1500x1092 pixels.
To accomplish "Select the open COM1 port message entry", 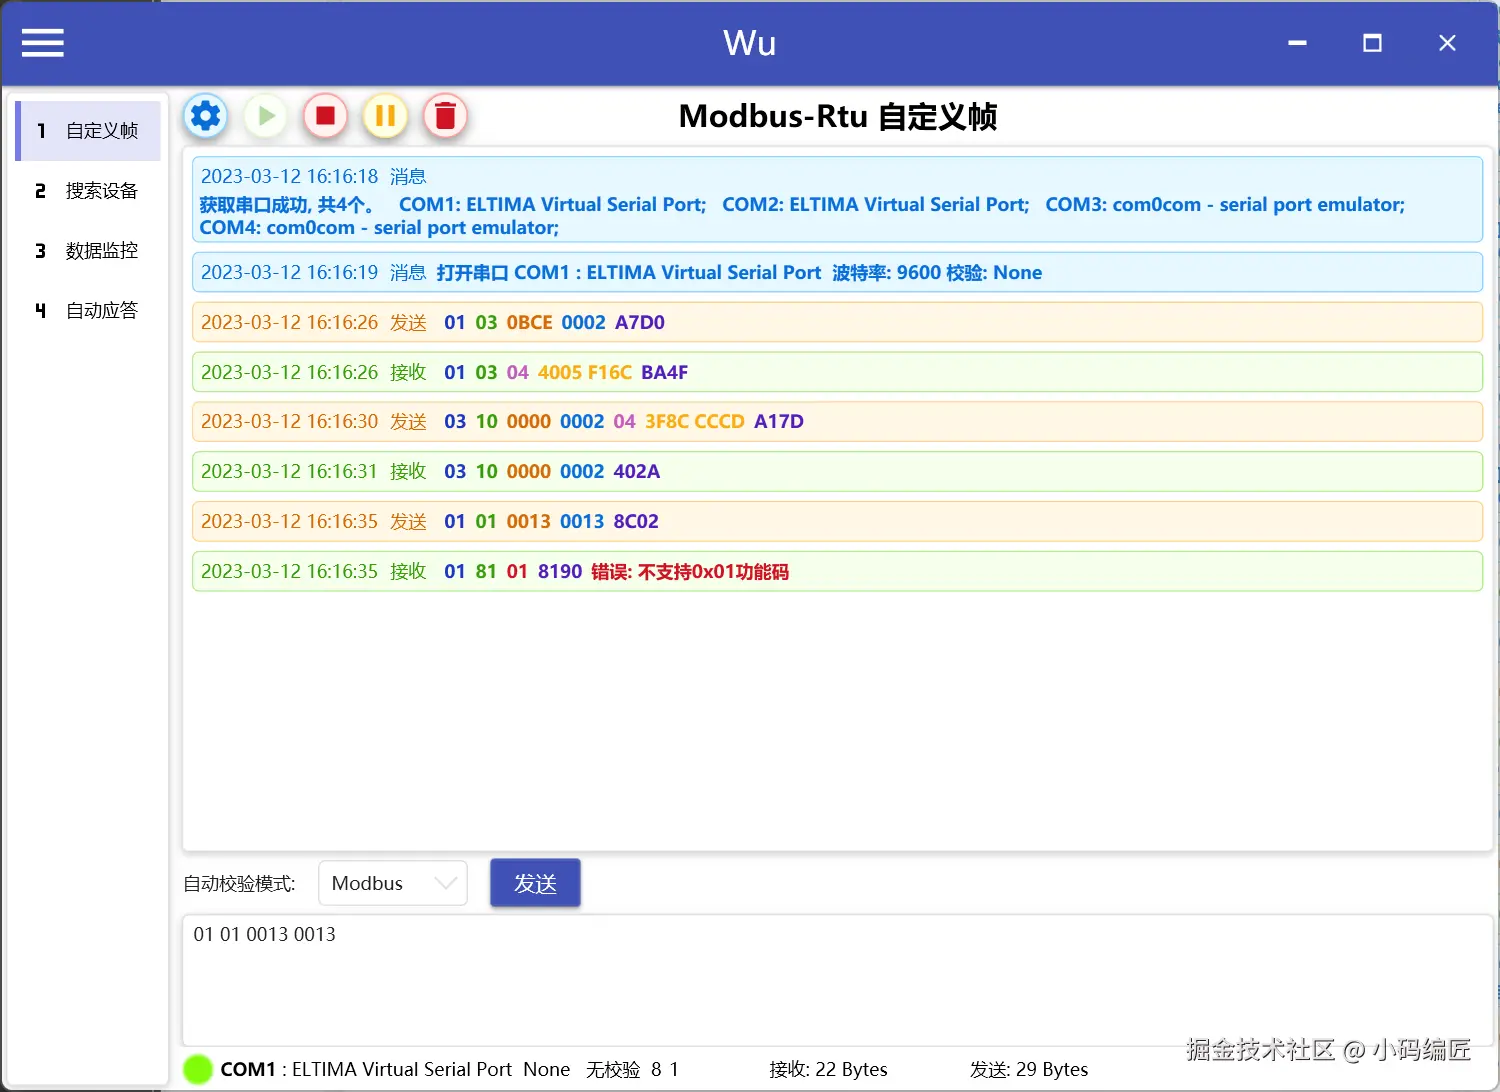I will click(x=836, y=273).
